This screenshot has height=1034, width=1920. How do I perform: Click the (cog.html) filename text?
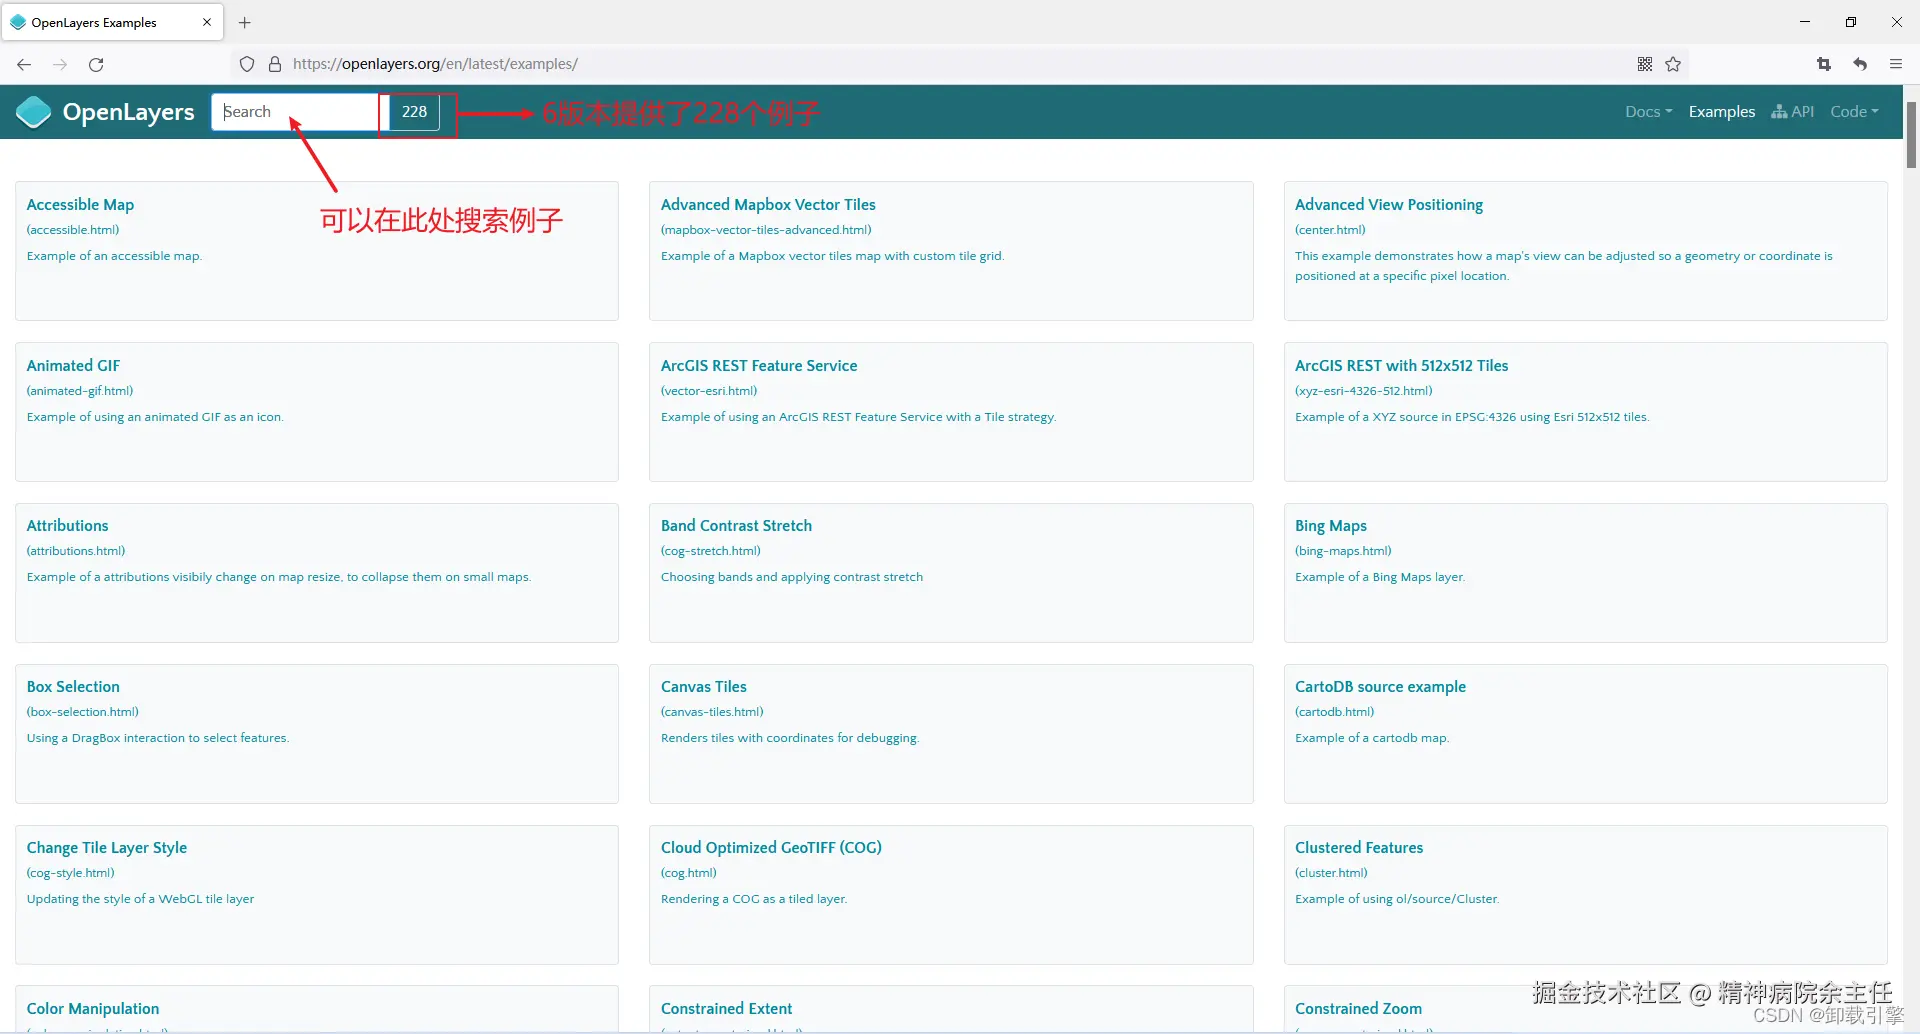tap(689, 873)
